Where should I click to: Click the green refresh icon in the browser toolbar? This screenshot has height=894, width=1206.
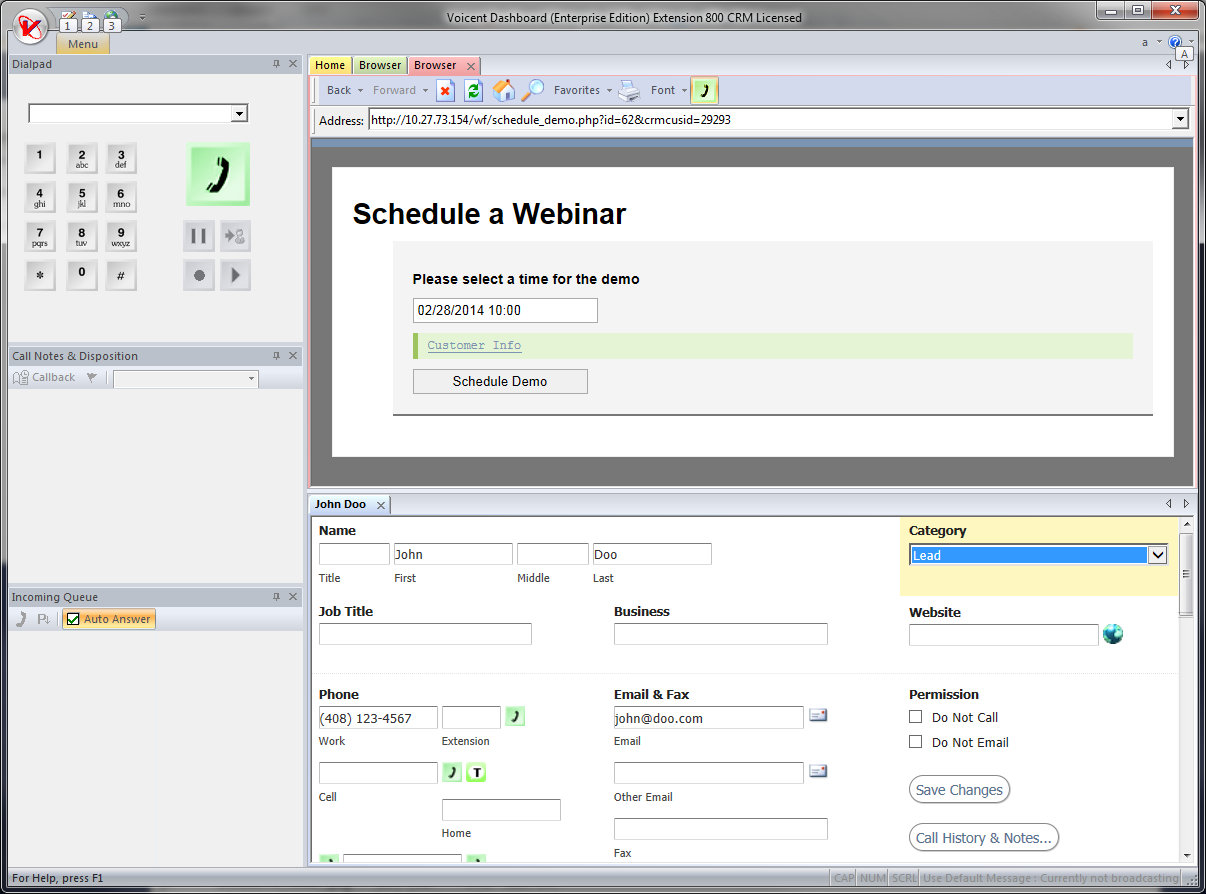tap(474, 91)
